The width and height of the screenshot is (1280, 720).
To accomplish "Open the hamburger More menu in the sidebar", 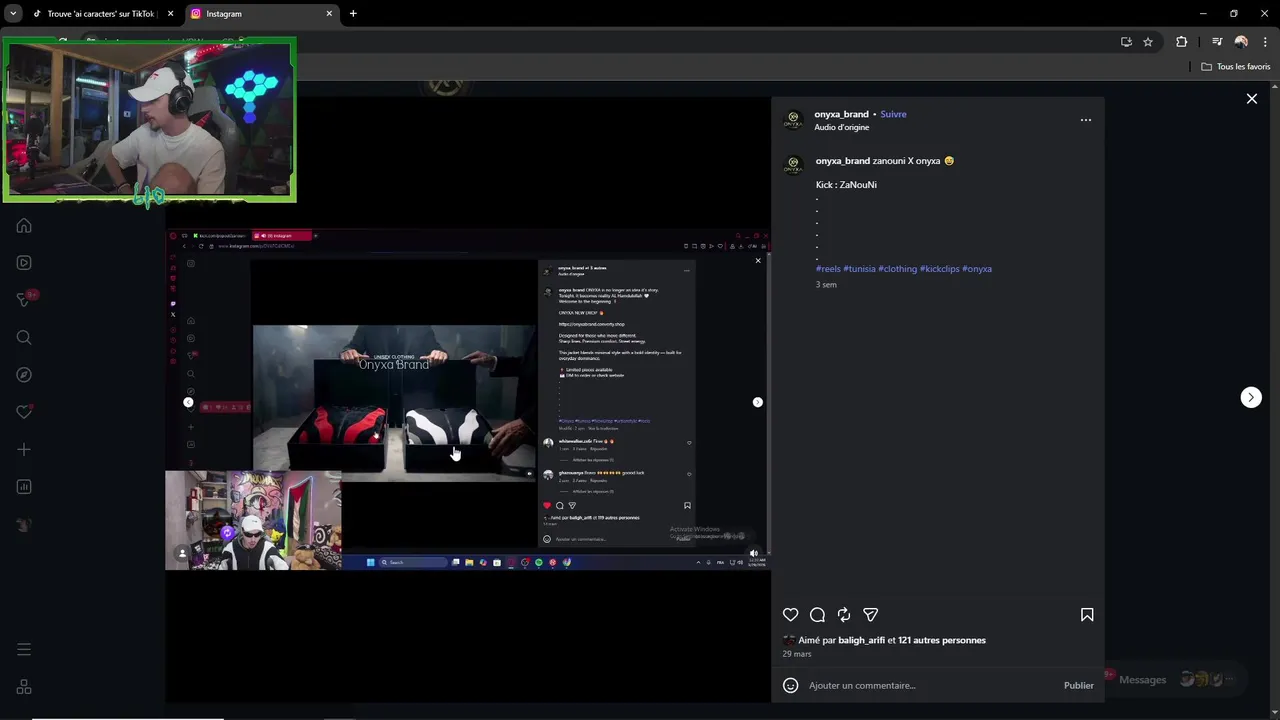I will (24, 650).
